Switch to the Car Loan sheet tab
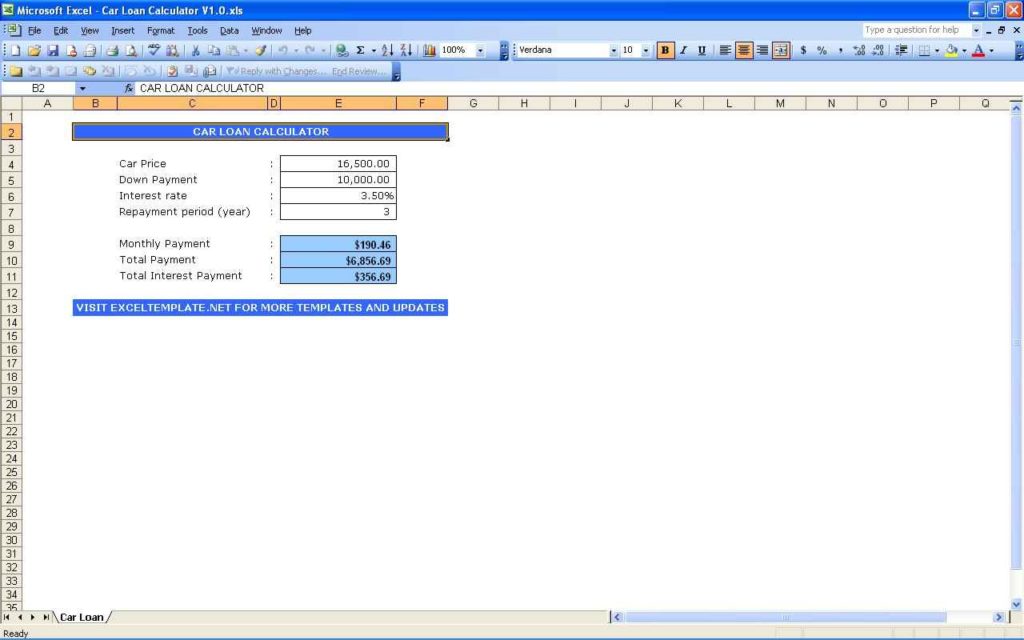The width and height of the screenshot is (1024, 640). [82, 617]
